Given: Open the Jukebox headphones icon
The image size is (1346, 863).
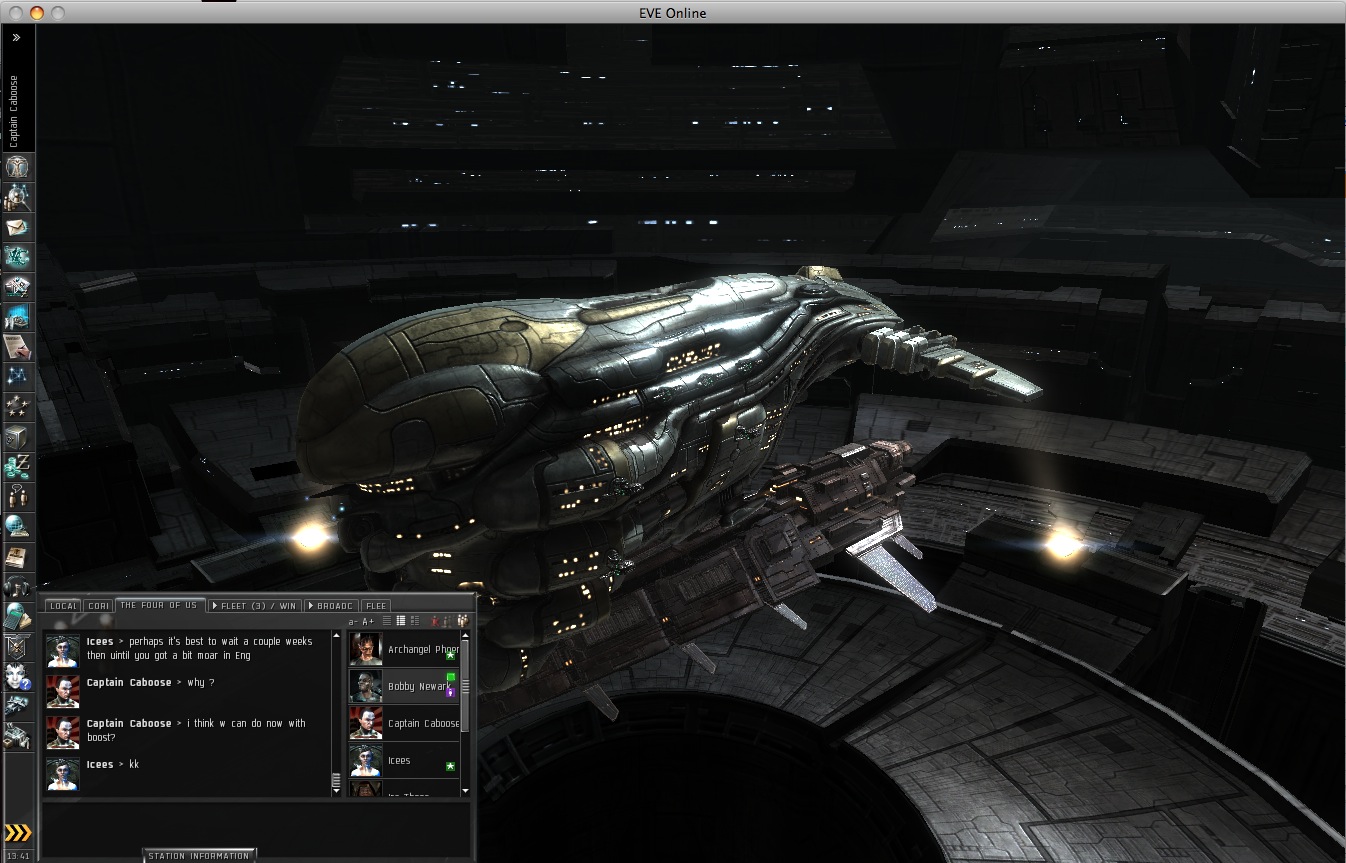Looking at the screenshot, I should tap(18, 586).
